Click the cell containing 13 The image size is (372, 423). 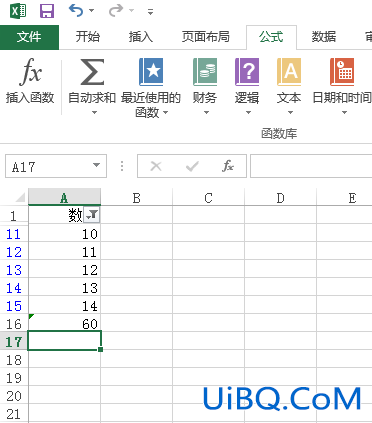click(64, 288)
